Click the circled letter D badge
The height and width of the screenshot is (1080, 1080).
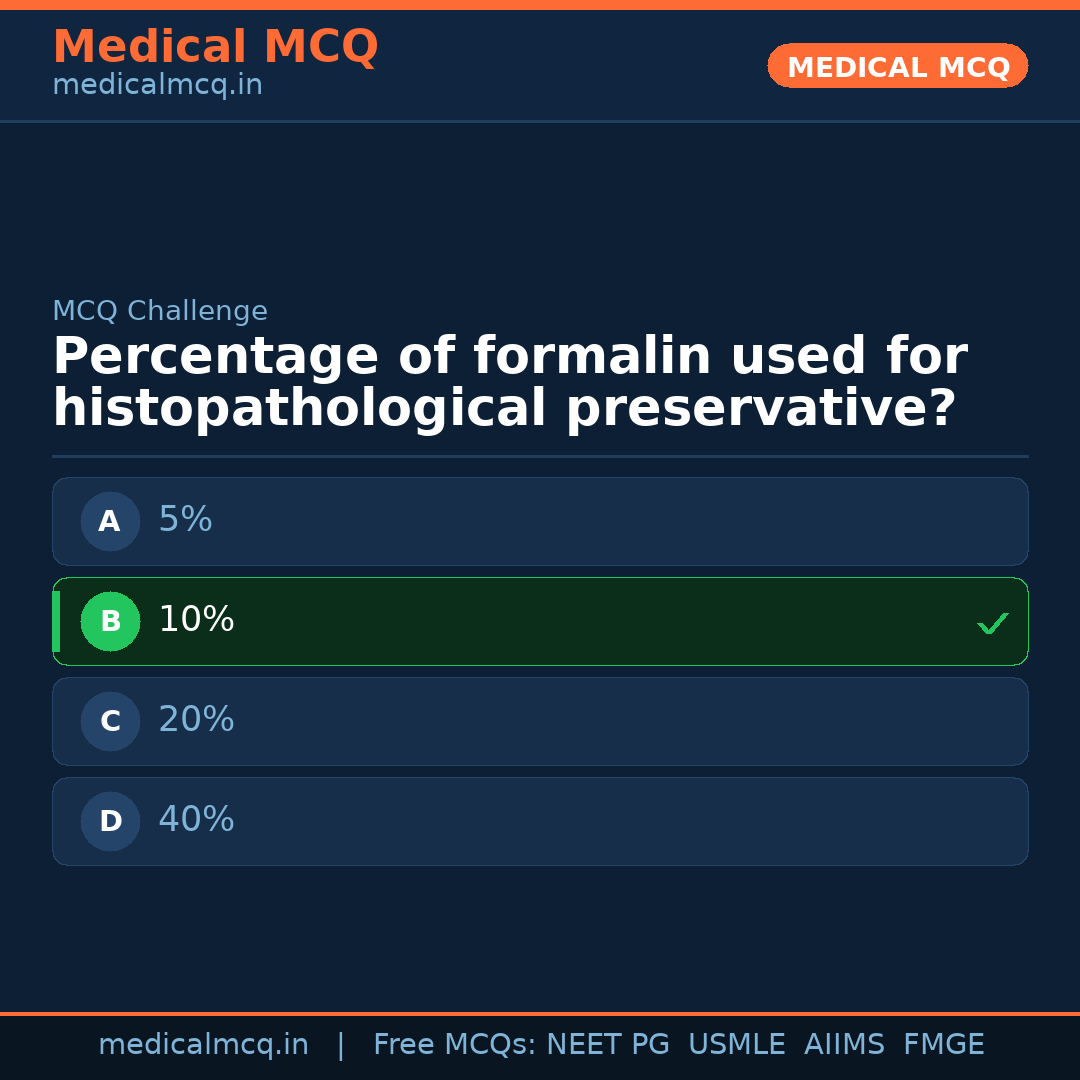coord(110,821)
